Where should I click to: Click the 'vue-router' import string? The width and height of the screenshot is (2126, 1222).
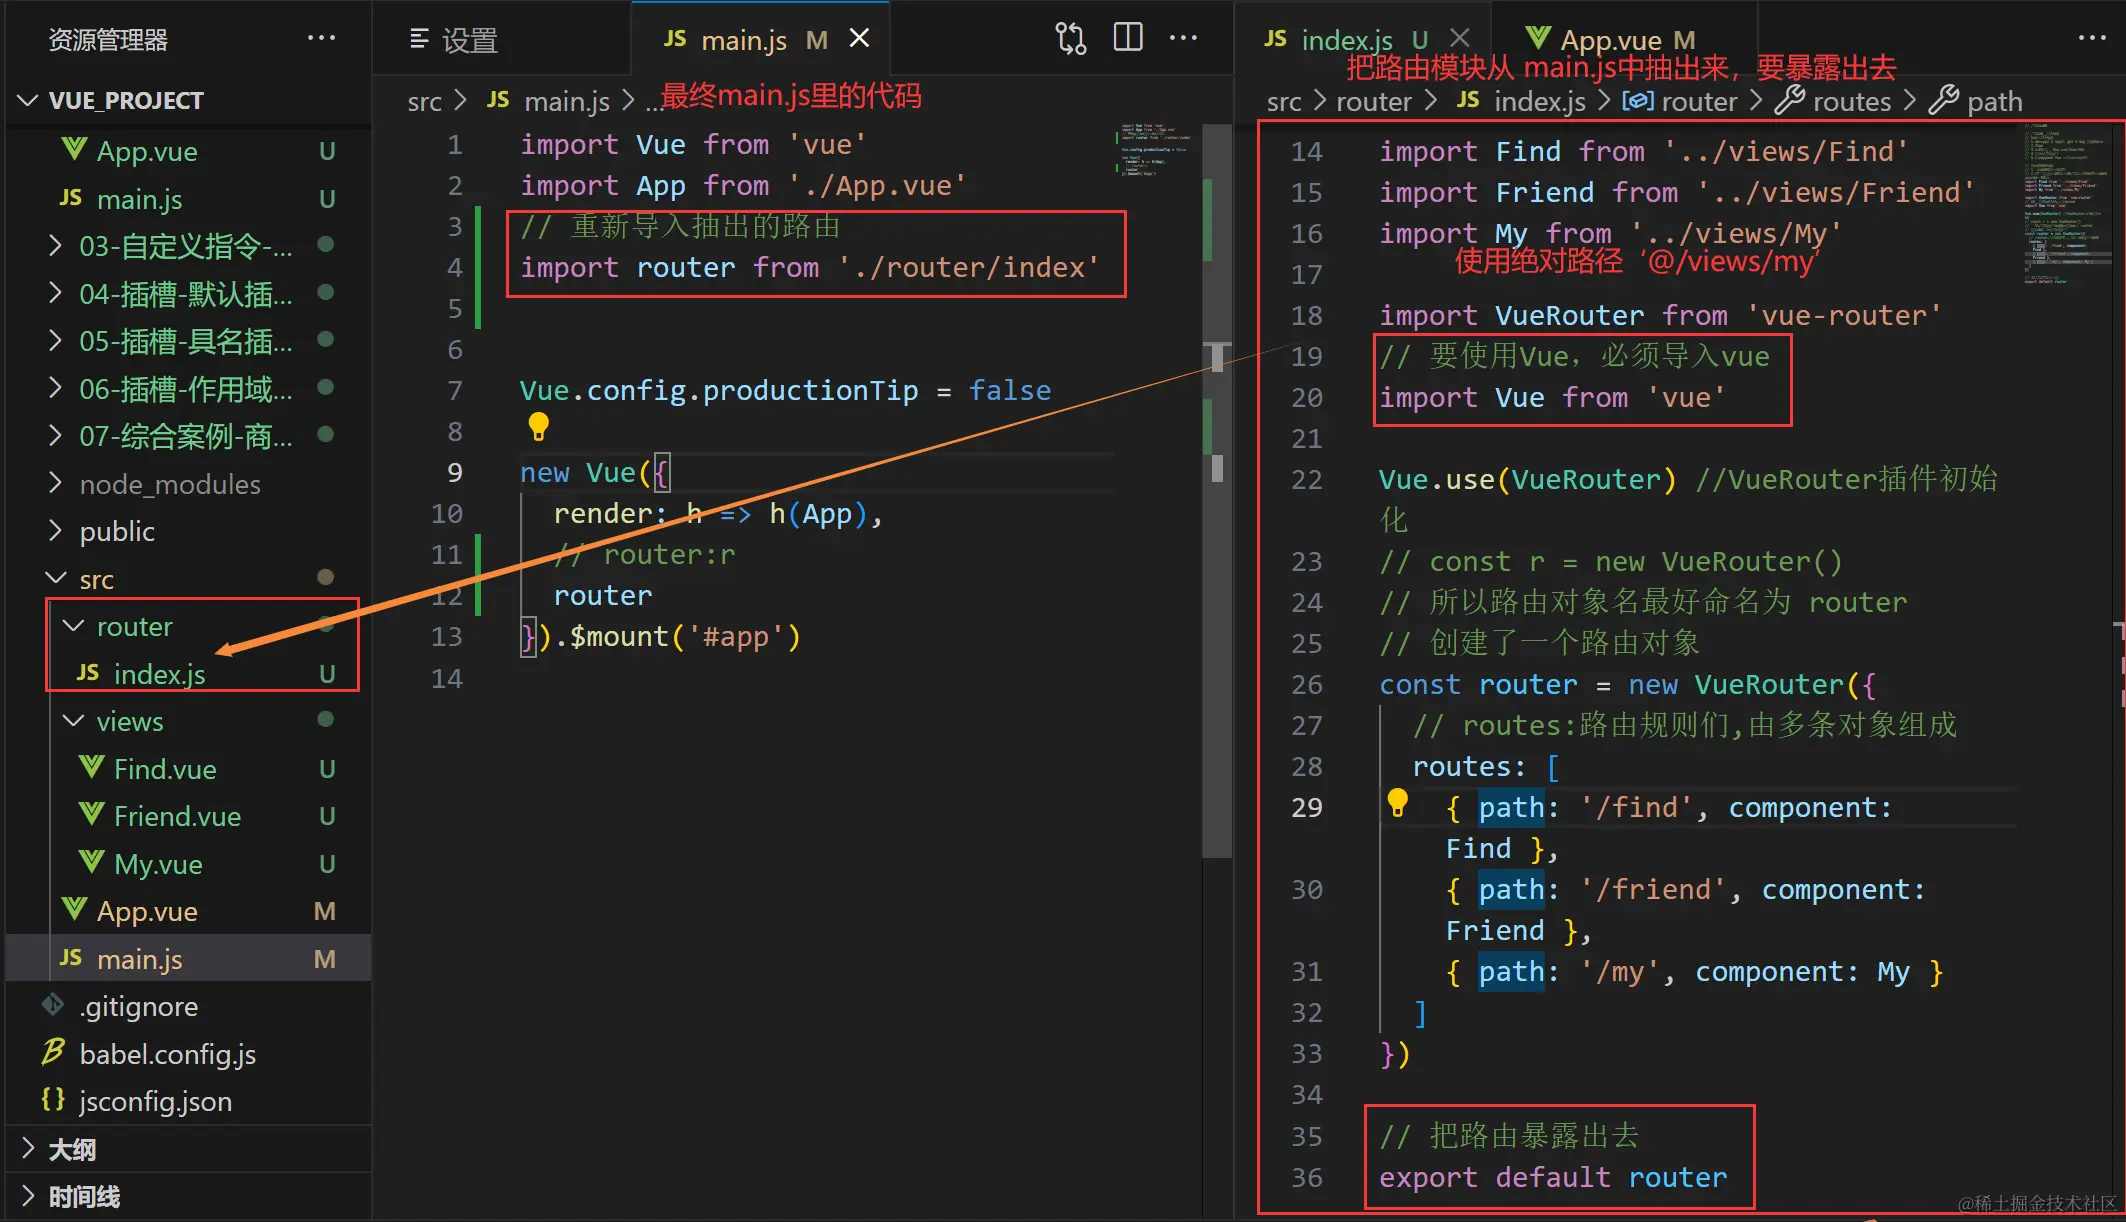click(1843, 315)
